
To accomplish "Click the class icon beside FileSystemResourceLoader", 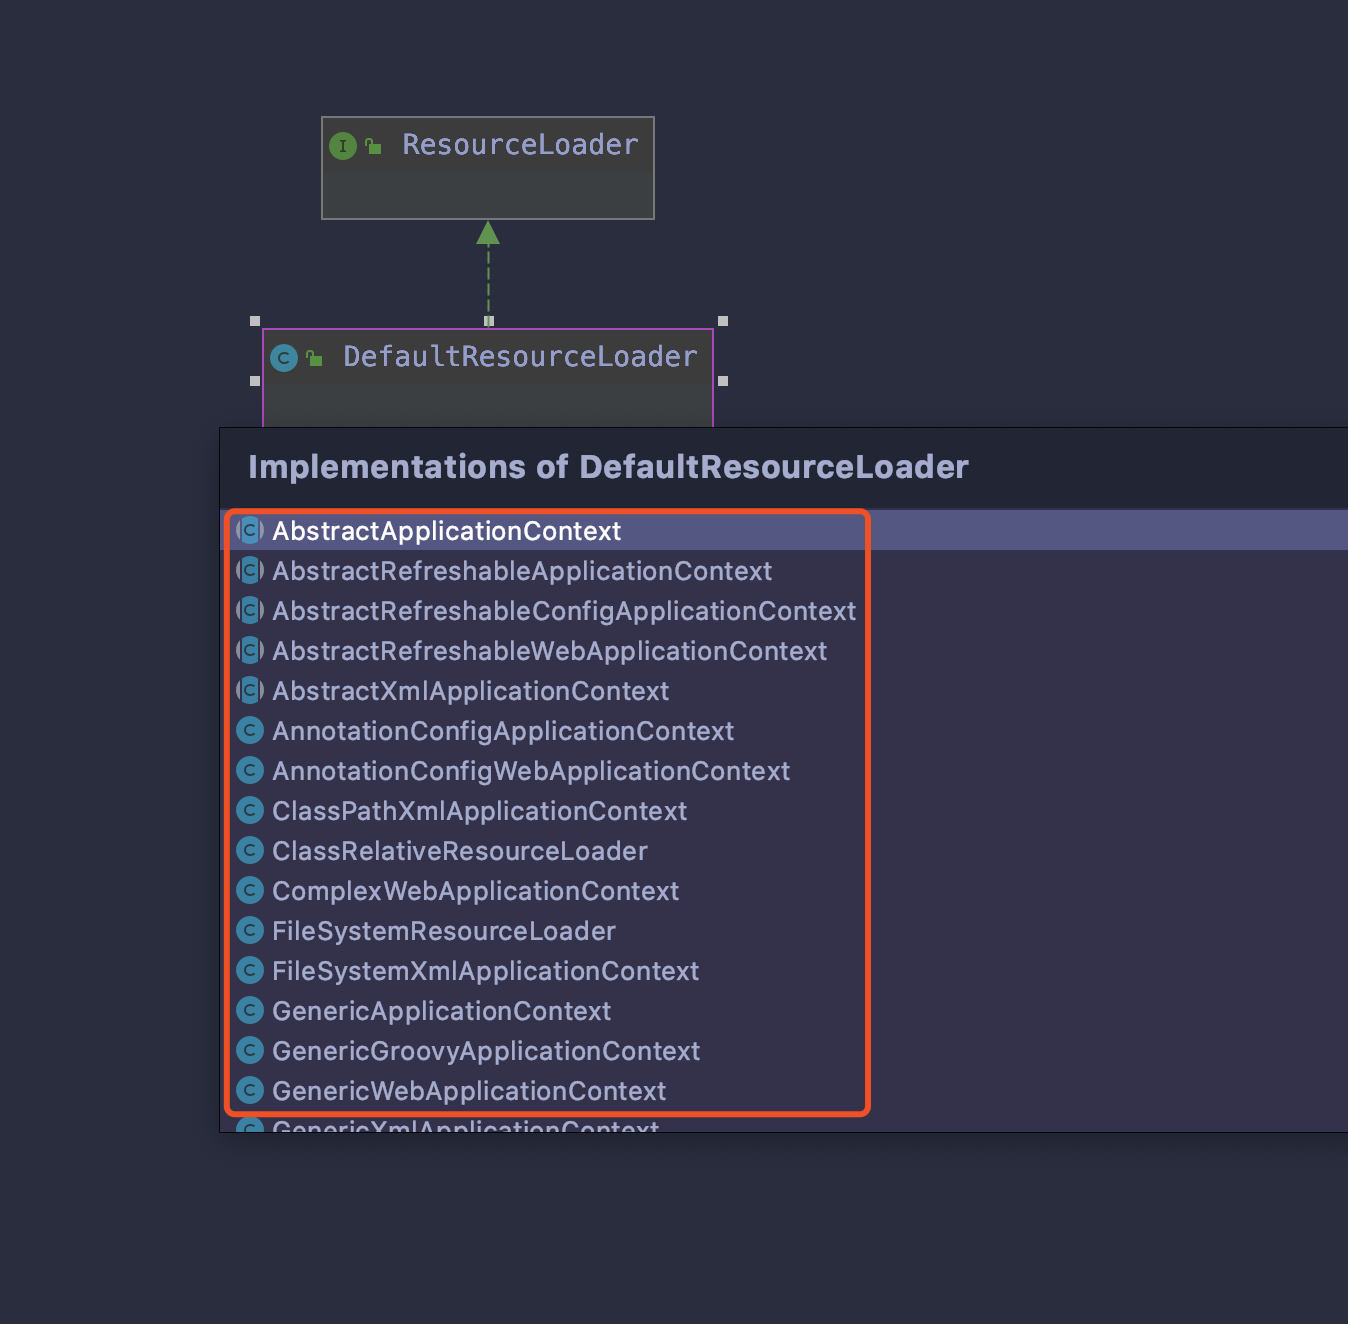I will tap(249, 930).
